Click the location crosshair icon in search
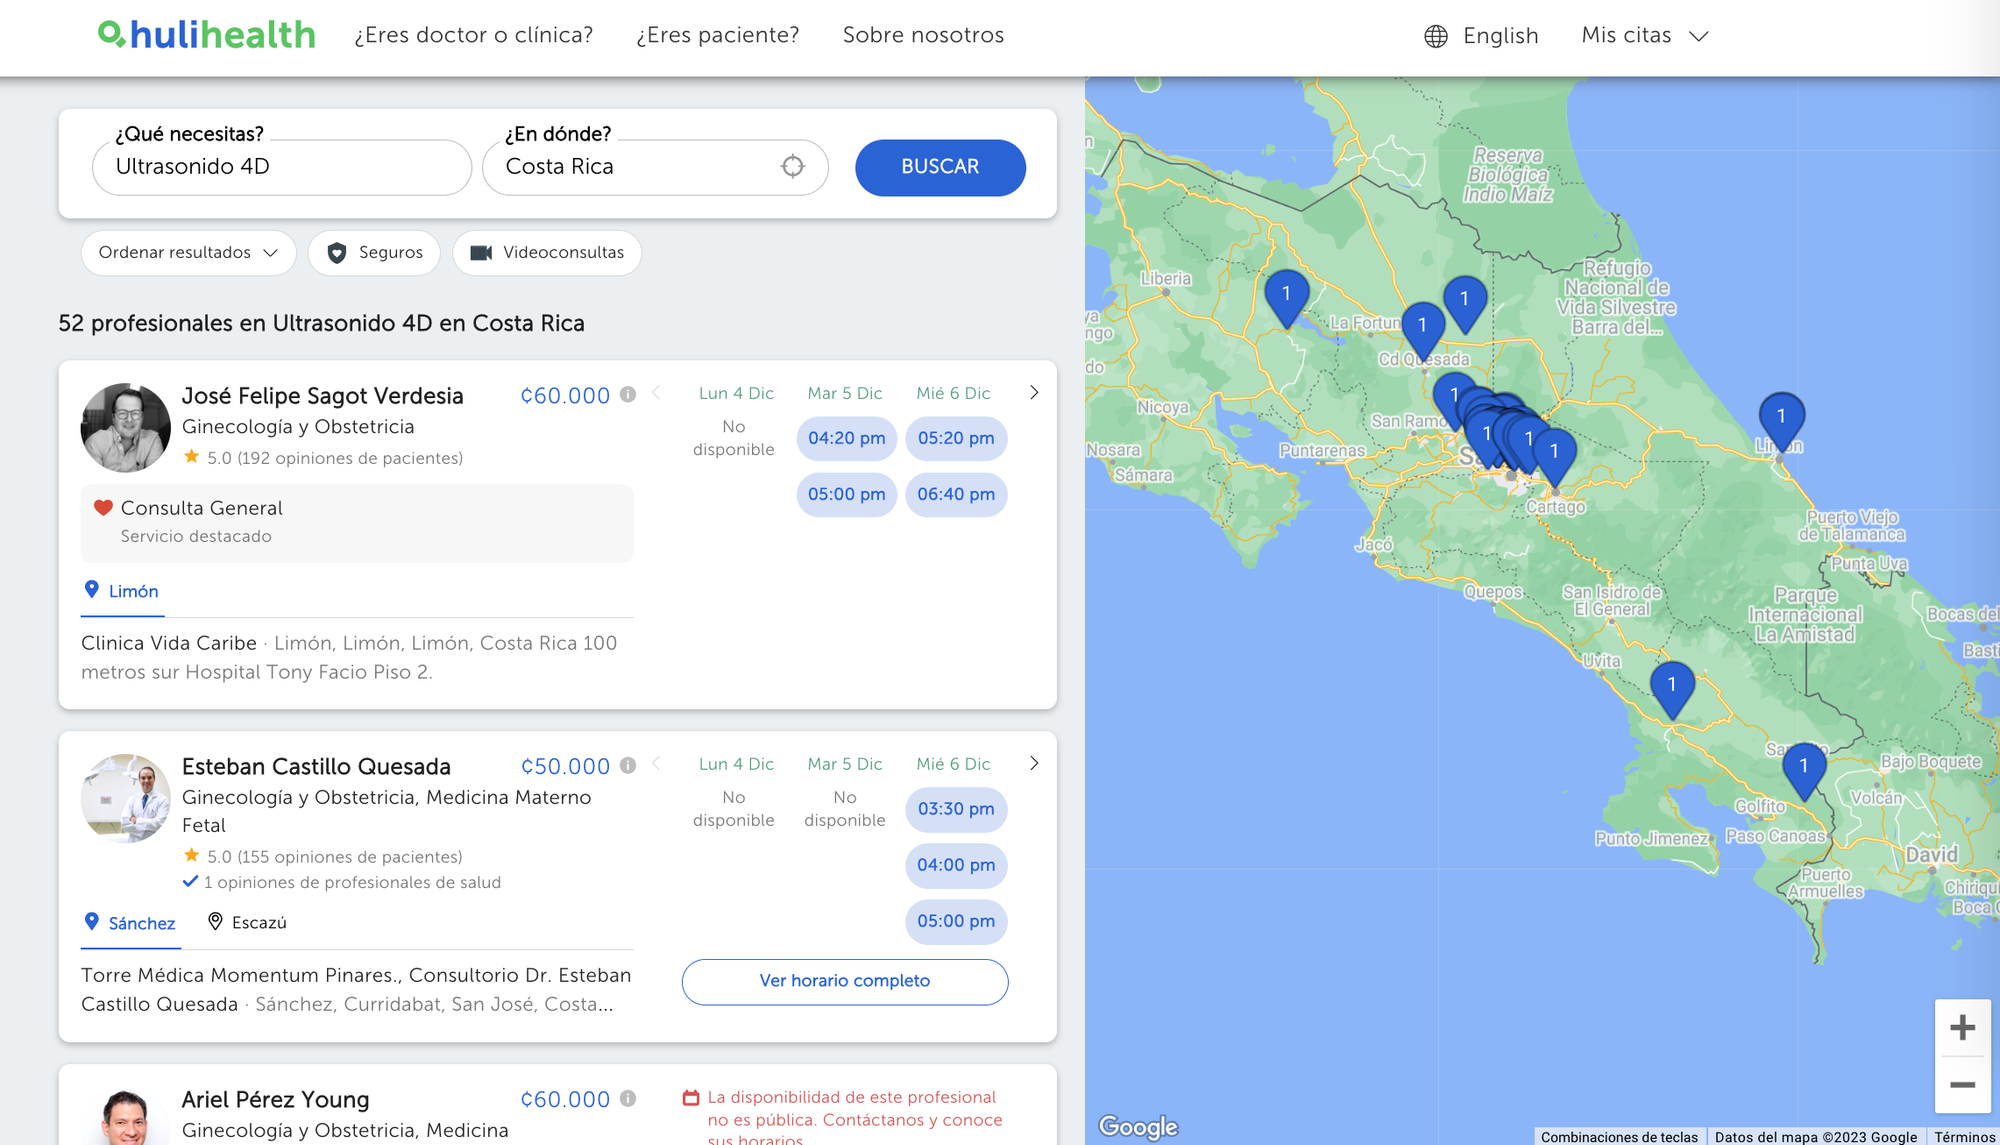Image resolution: width=2000 pixels, height=1145 pixels. [x=792, y=167]
